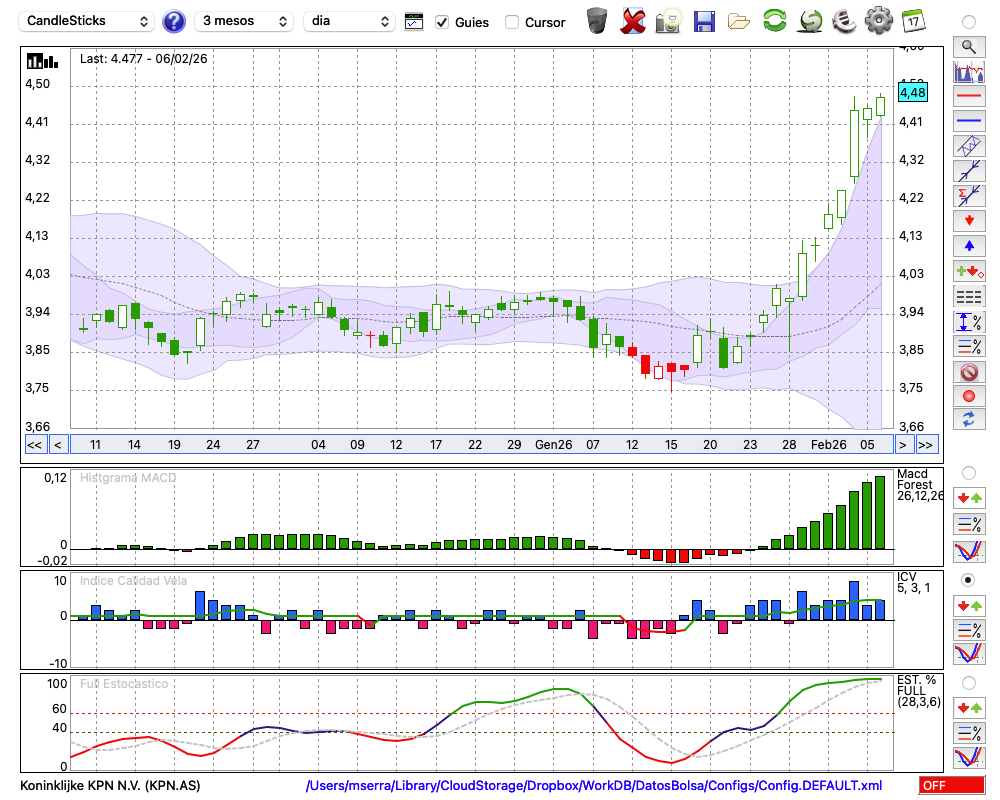Screen dimensions: 1000x800
Task: Open the settings gear icon
Action: coord(878,21)
